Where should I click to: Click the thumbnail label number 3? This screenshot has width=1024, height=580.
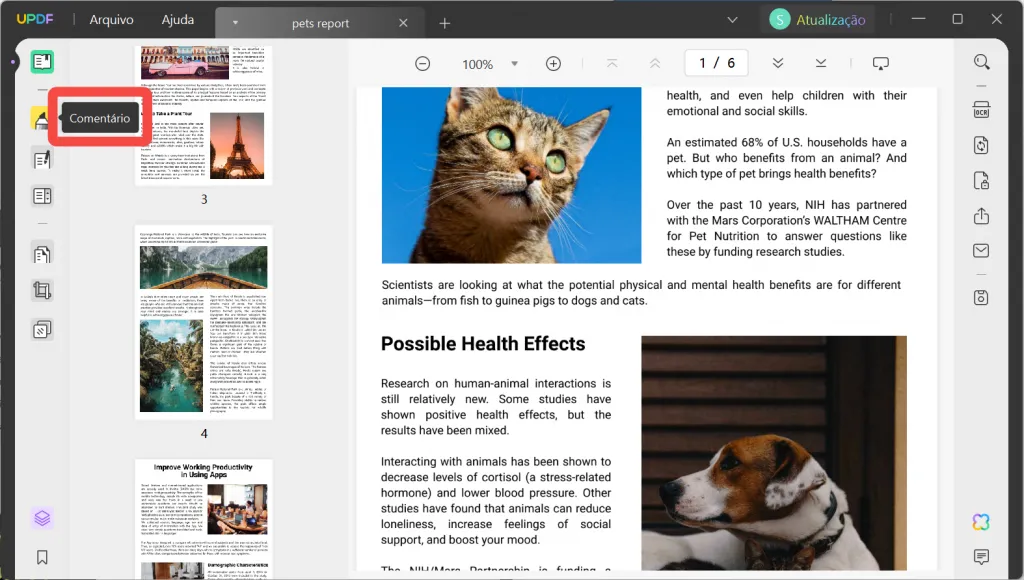204,199
